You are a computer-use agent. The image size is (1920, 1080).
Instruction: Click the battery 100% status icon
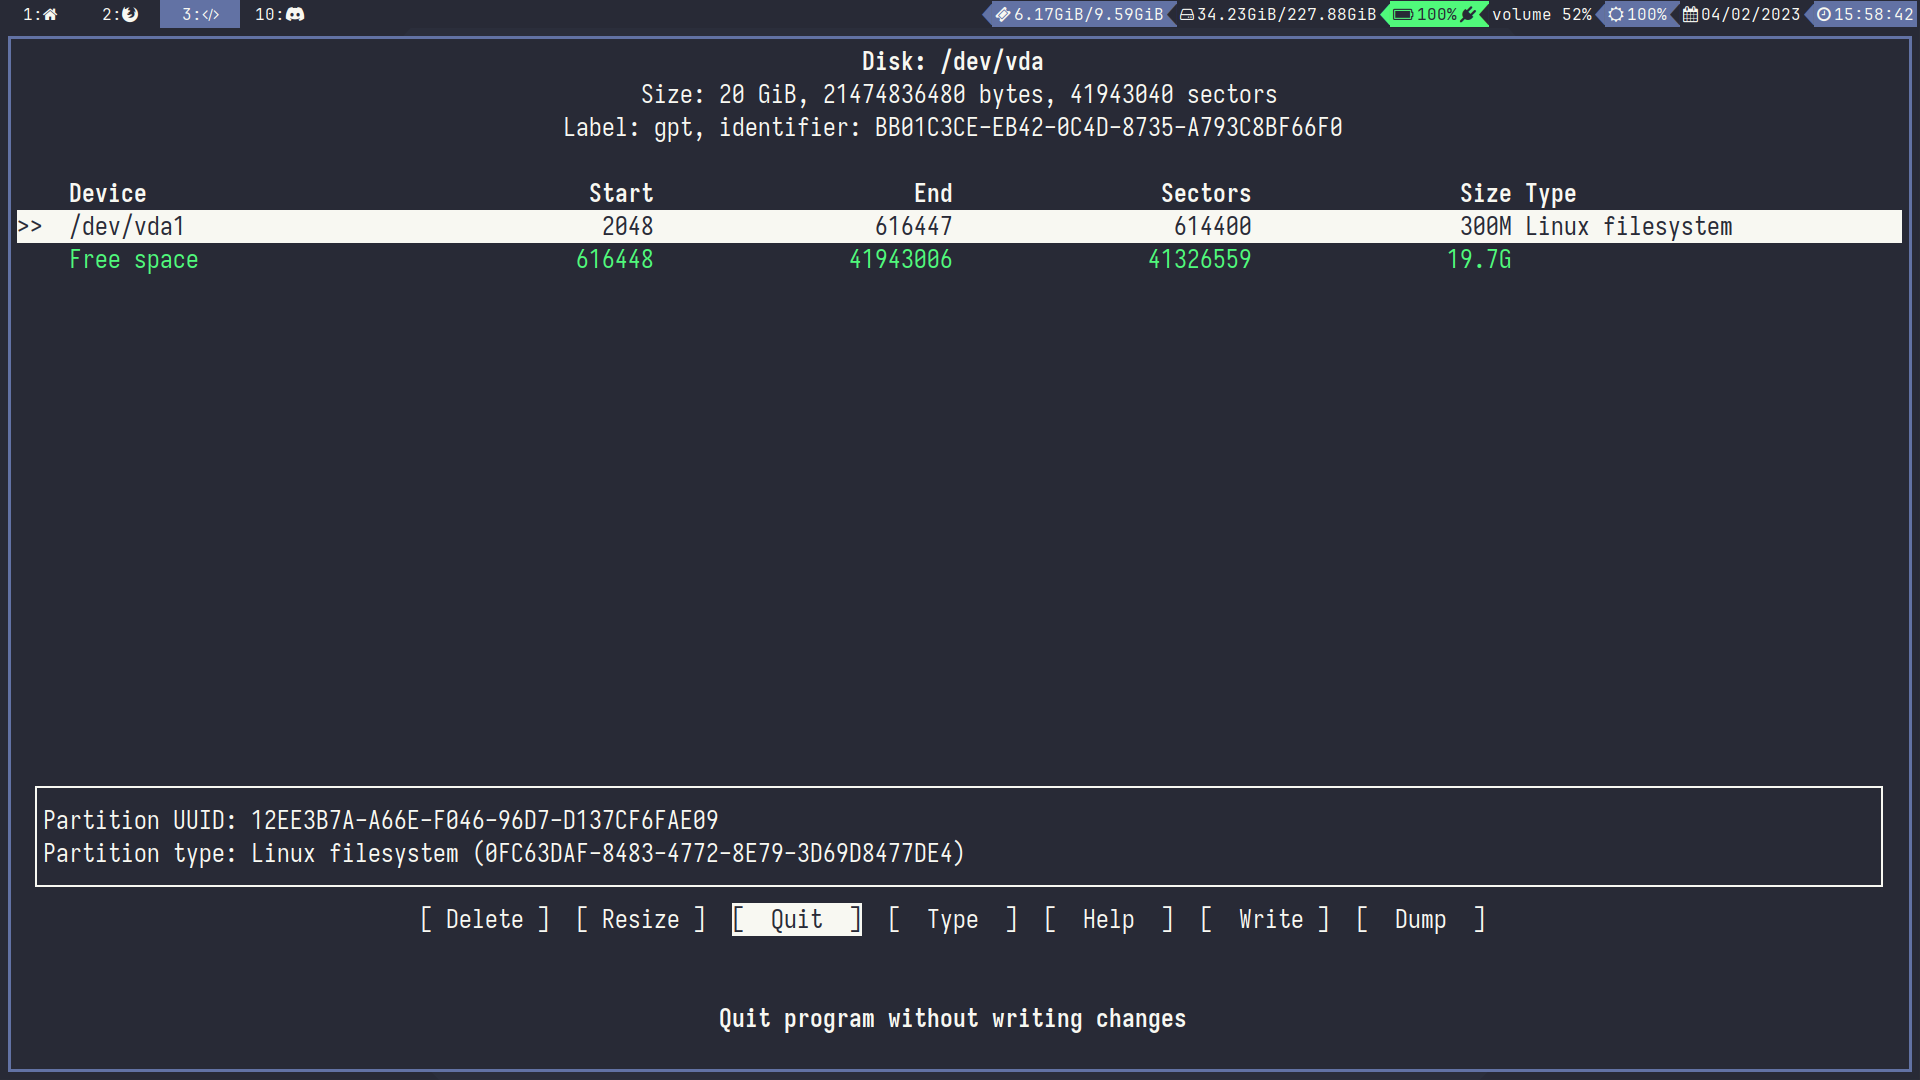pyautogui.click(x=1403, y=14)
